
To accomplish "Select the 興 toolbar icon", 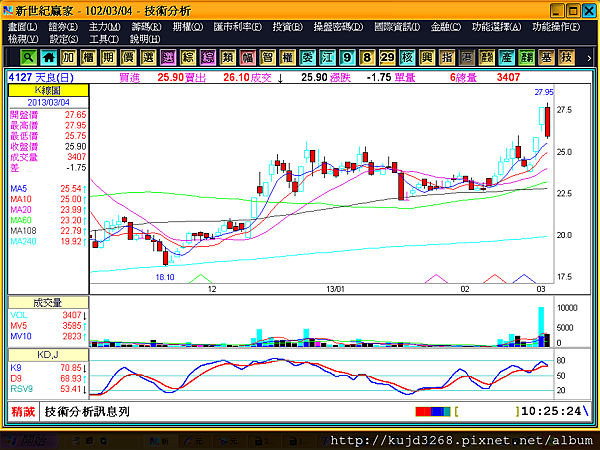I will click(x=426, y=57).
